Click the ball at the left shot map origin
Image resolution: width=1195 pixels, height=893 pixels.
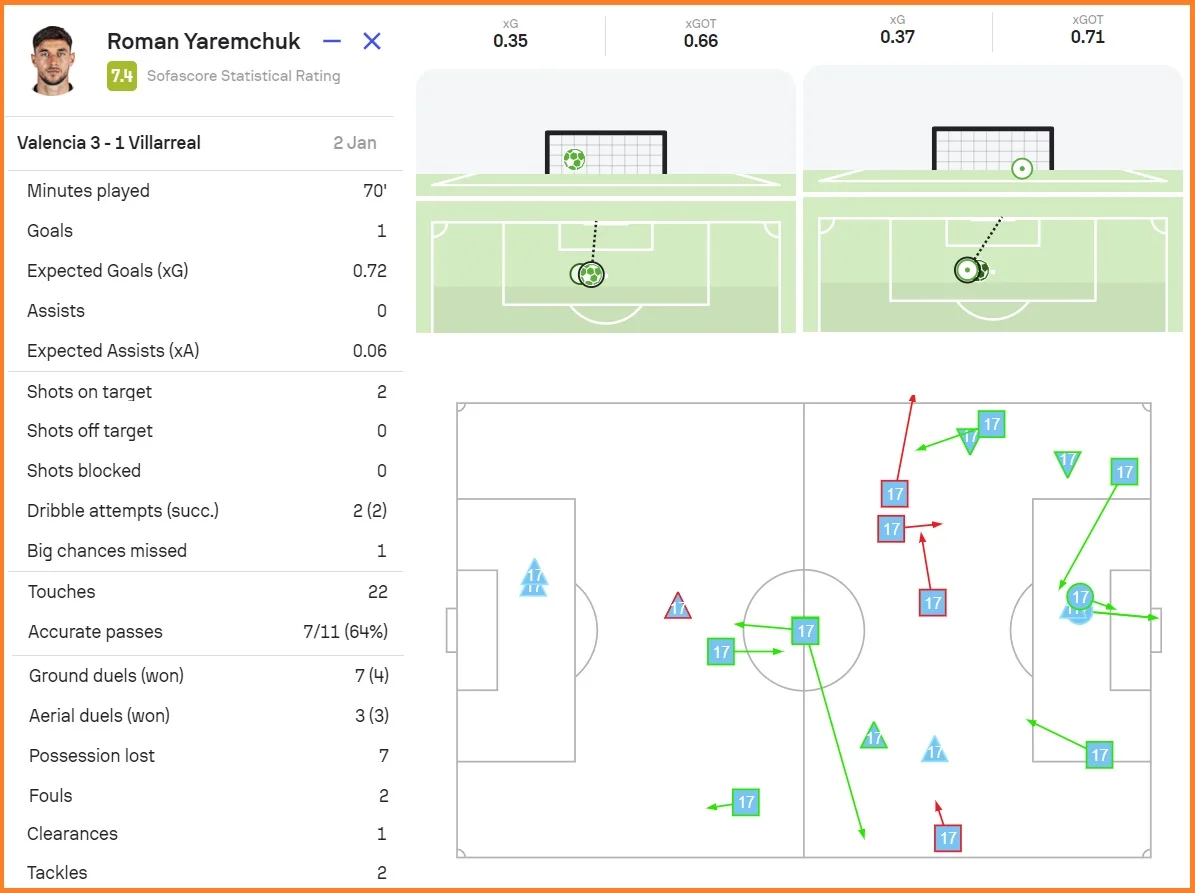(590, 274)
